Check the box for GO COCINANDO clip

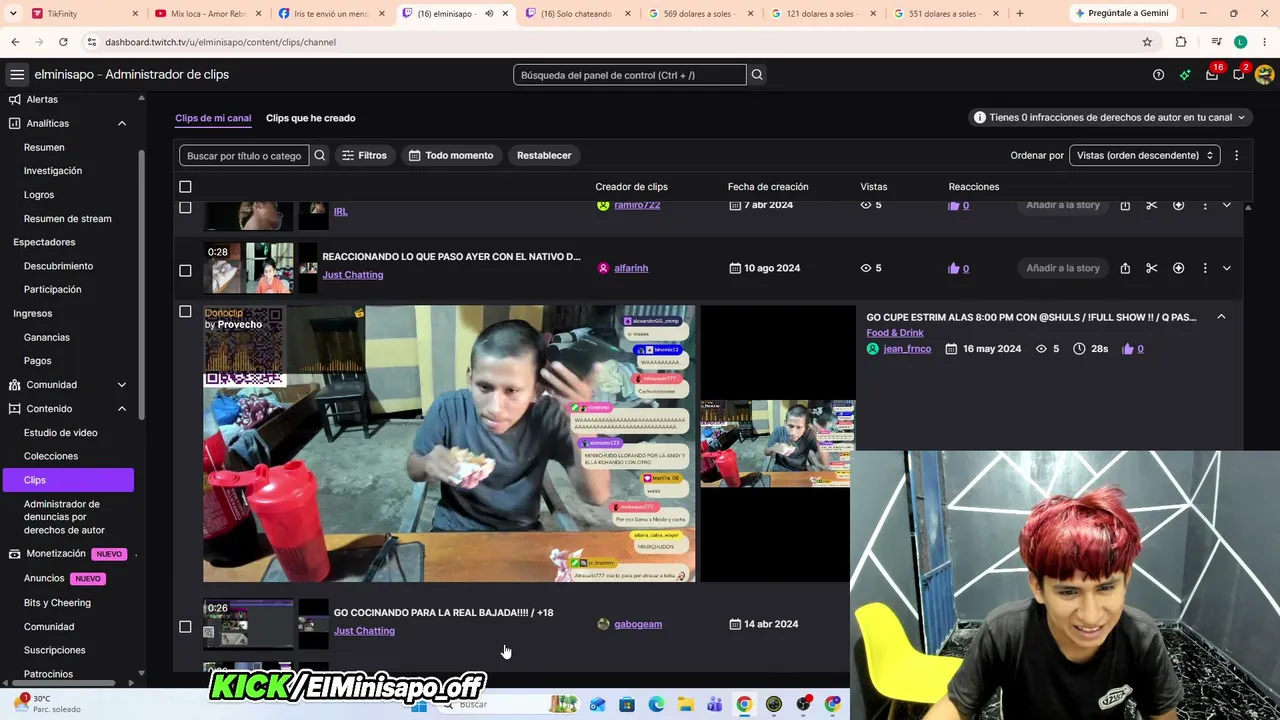(185, 627)
